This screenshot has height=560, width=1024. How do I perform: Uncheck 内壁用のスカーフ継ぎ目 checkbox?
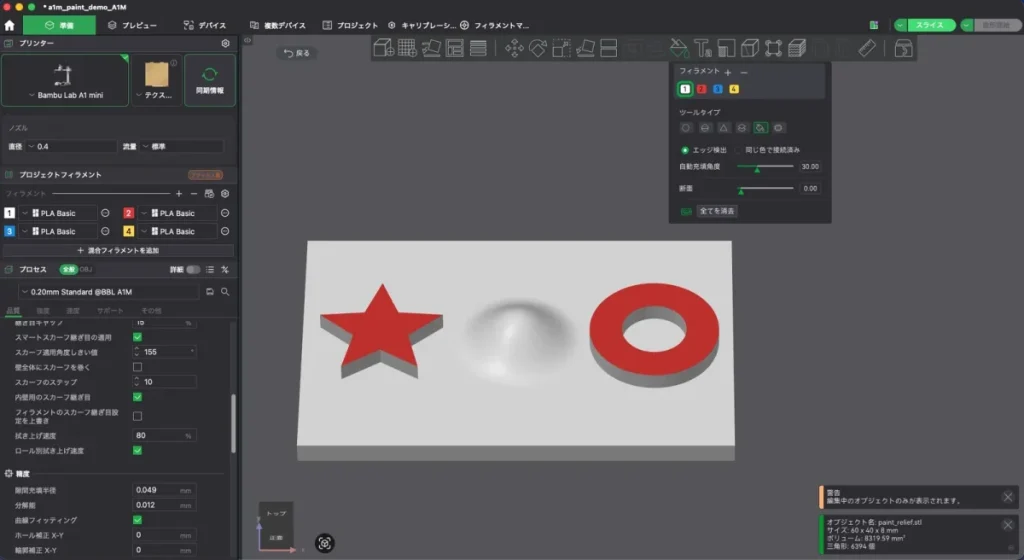pyautogui.click(x=137, y=397)
